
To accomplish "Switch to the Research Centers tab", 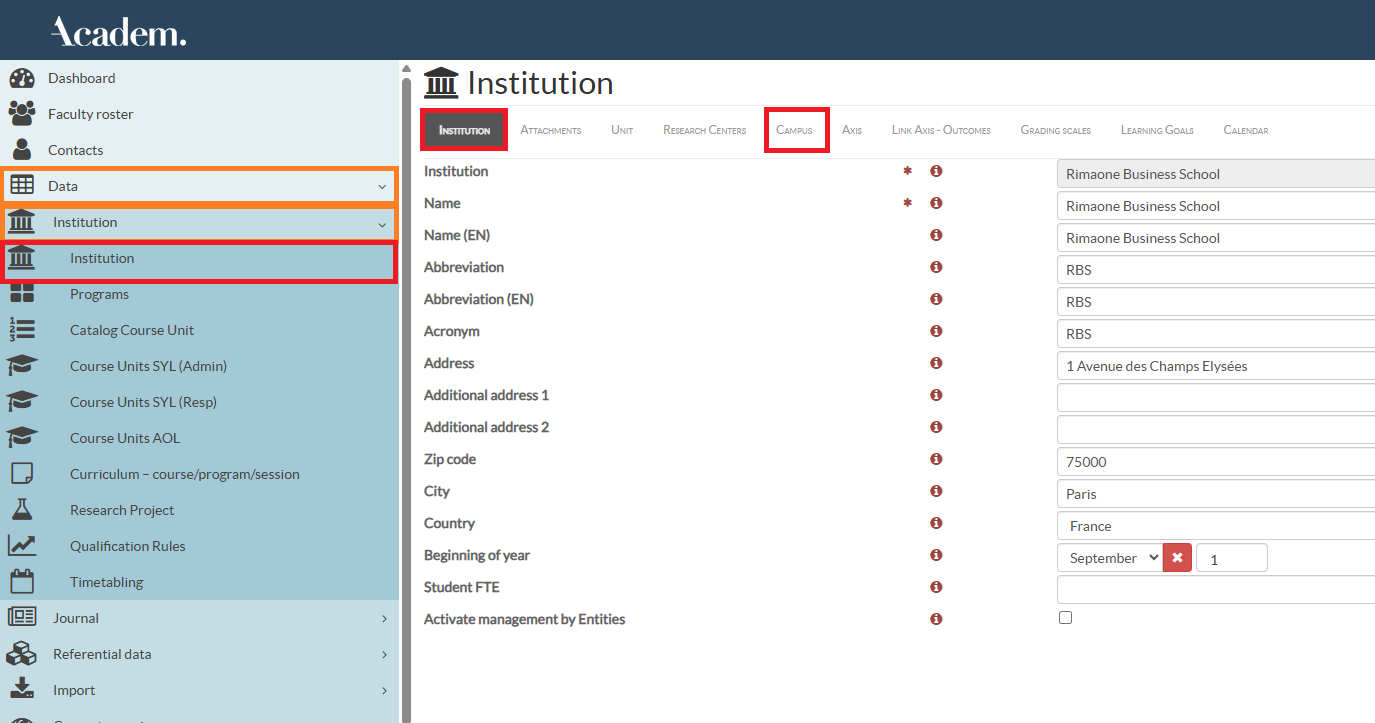I will (704, 131).
